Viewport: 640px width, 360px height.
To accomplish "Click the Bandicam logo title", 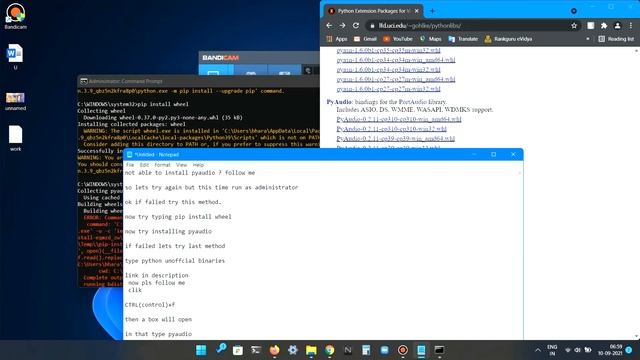I will click(x=221, y=58).
